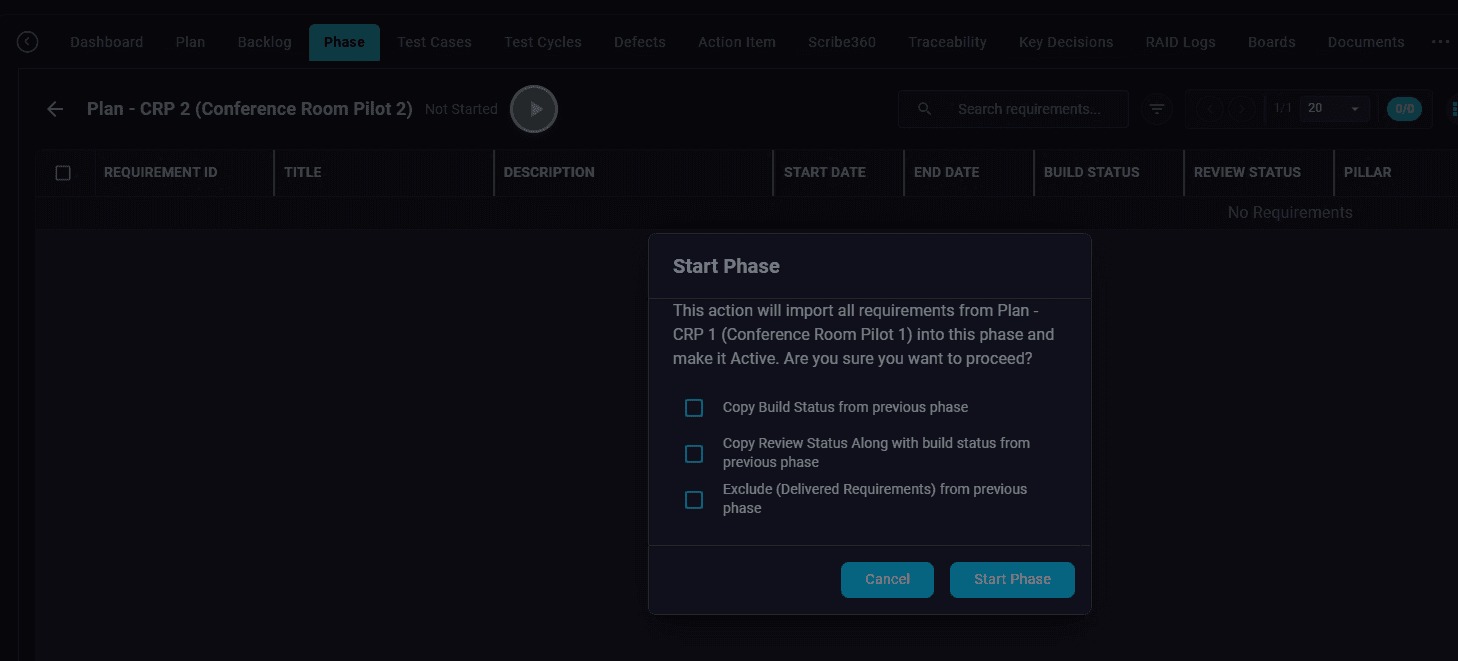Open the filter options icon

click(x=1157, y=109)
